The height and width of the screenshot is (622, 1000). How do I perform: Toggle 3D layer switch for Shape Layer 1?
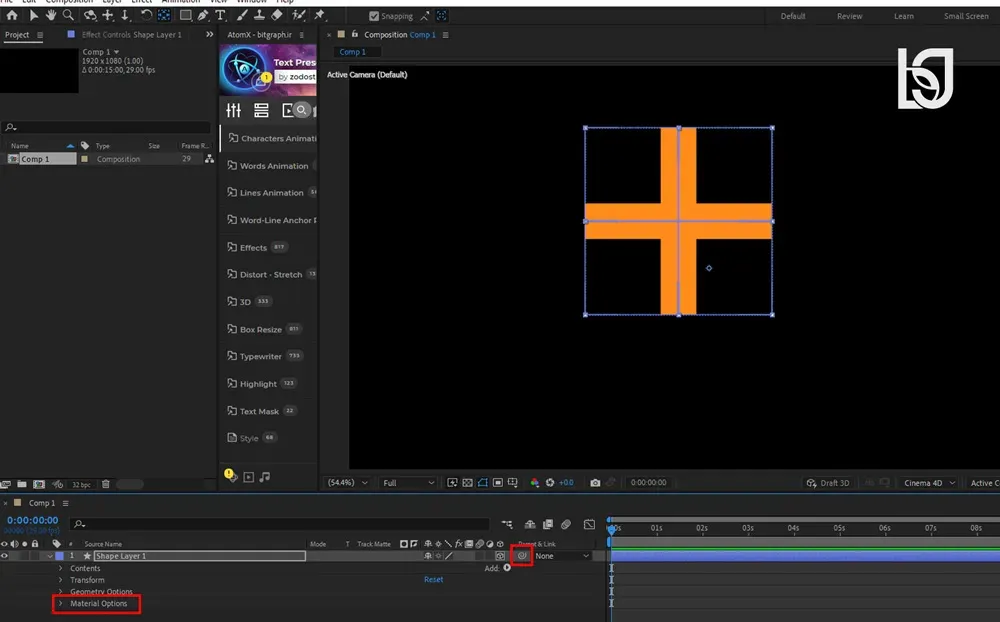pos(500,556)
